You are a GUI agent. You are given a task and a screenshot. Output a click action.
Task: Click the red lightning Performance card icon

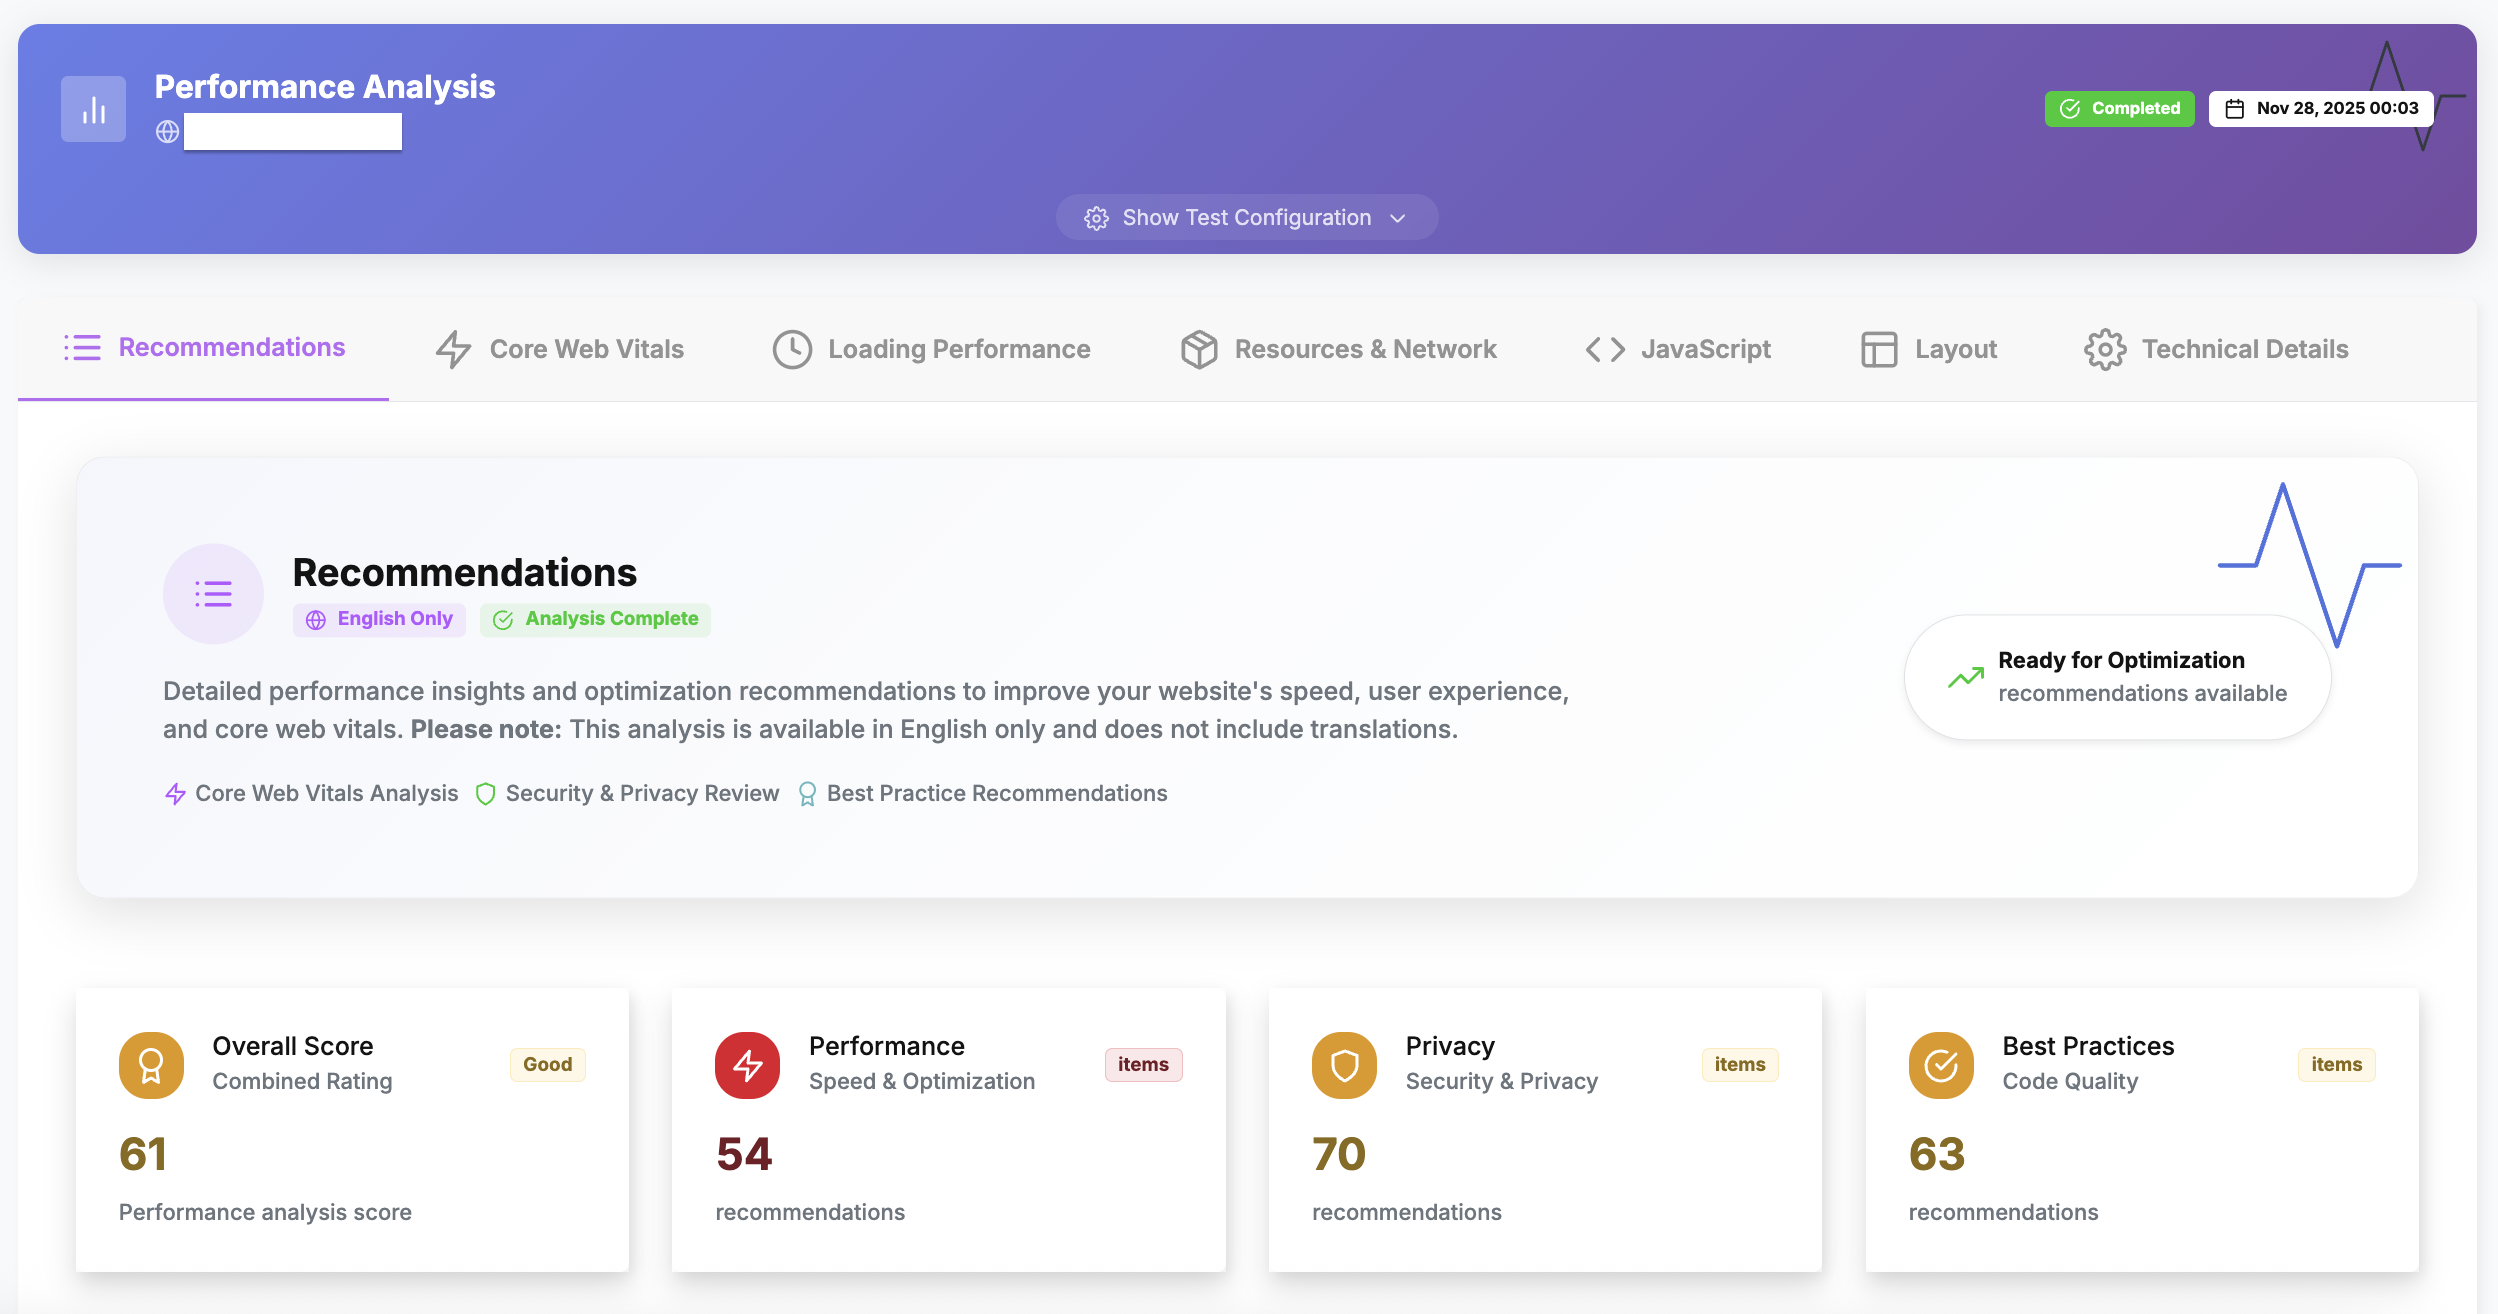point(747,1065)
